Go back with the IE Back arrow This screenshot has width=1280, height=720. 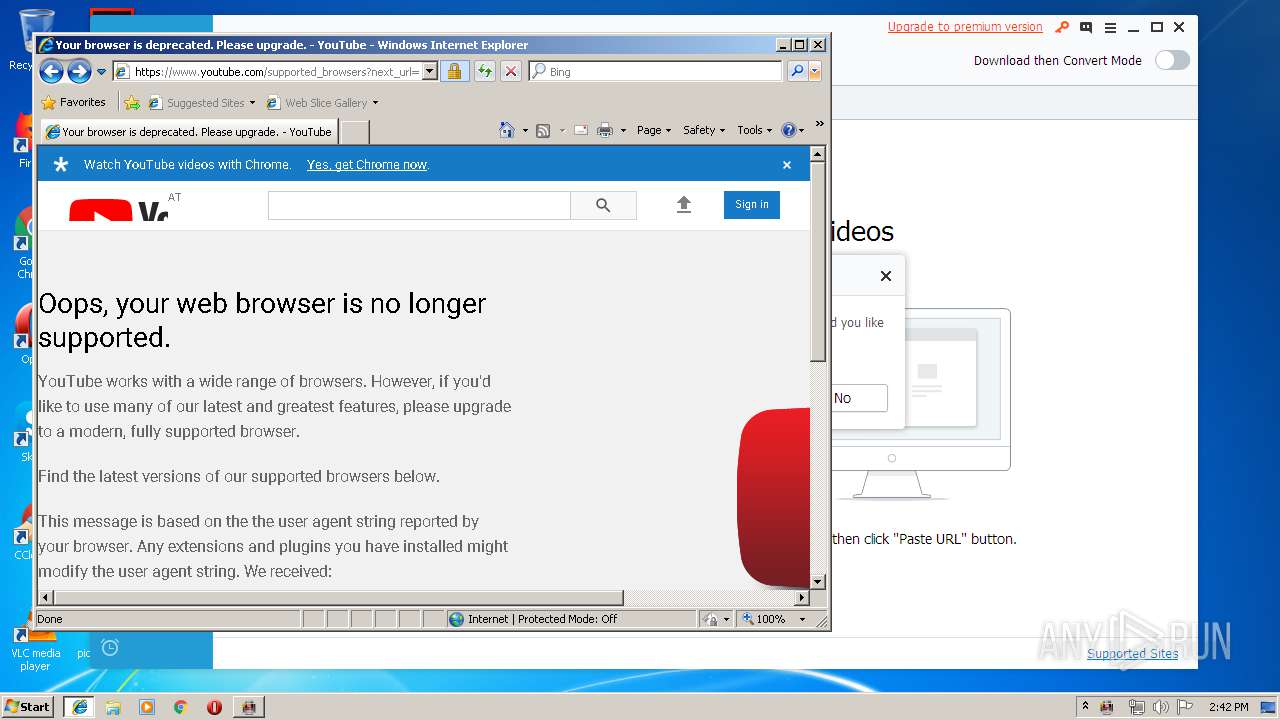(51, 71)
